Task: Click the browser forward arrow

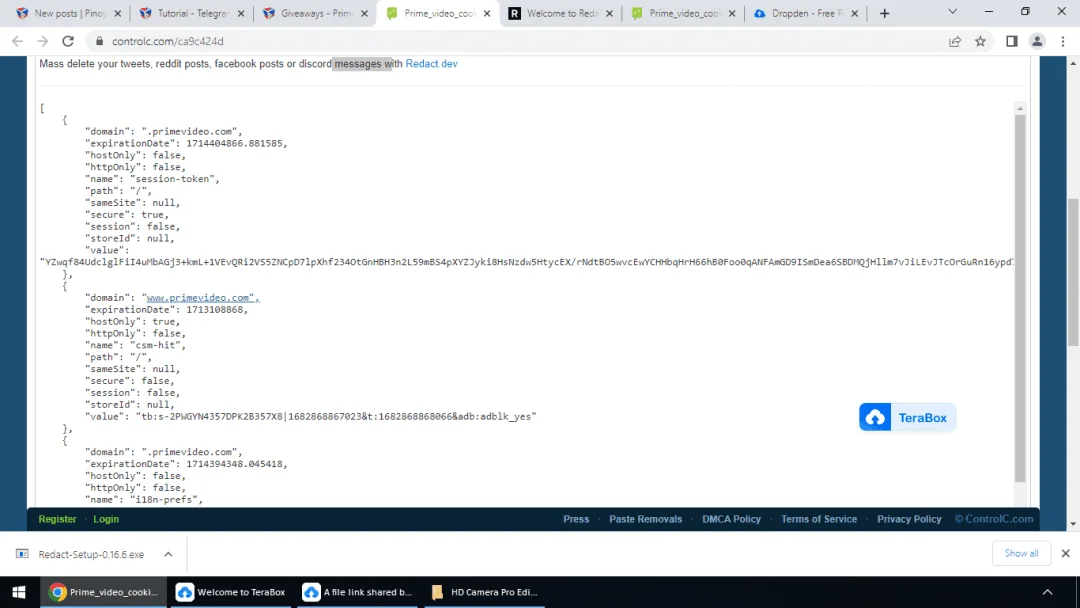Action: (x=43, y=41)
